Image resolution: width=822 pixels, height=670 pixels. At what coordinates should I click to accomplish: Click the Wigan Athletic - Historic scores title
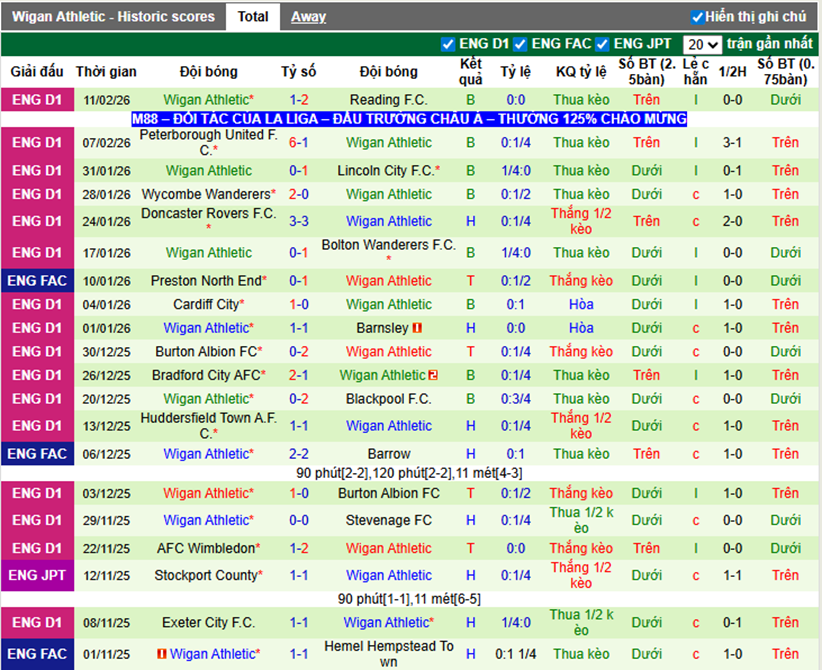click(113, 17)
